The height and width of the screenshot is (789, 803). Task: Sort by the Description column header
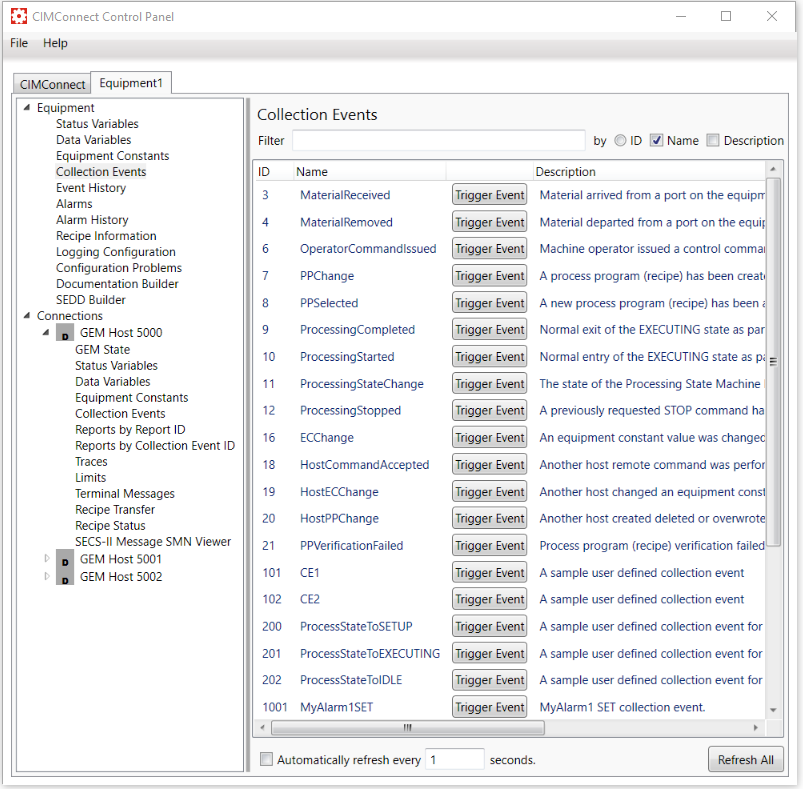648,172
